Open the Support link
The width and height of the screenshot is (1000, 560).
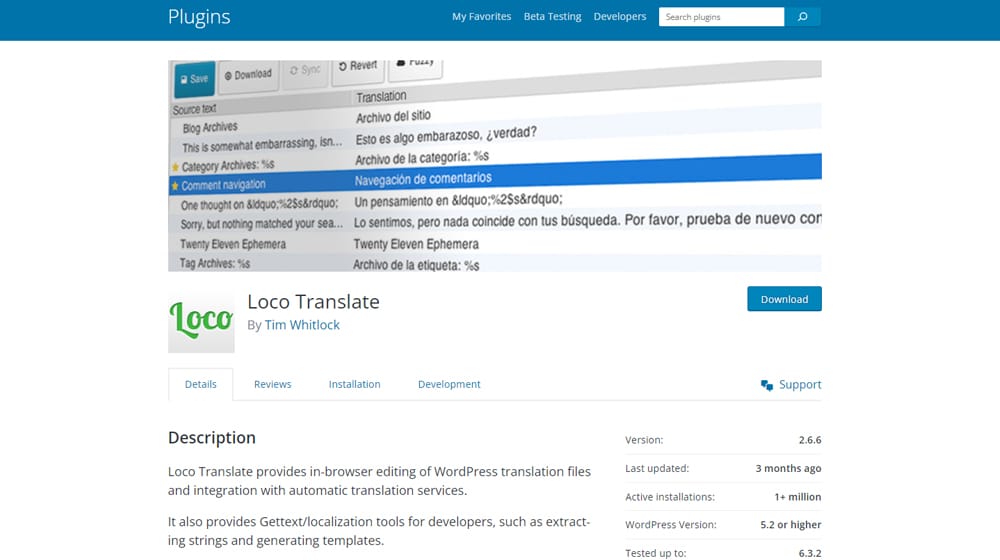[800, 385]
